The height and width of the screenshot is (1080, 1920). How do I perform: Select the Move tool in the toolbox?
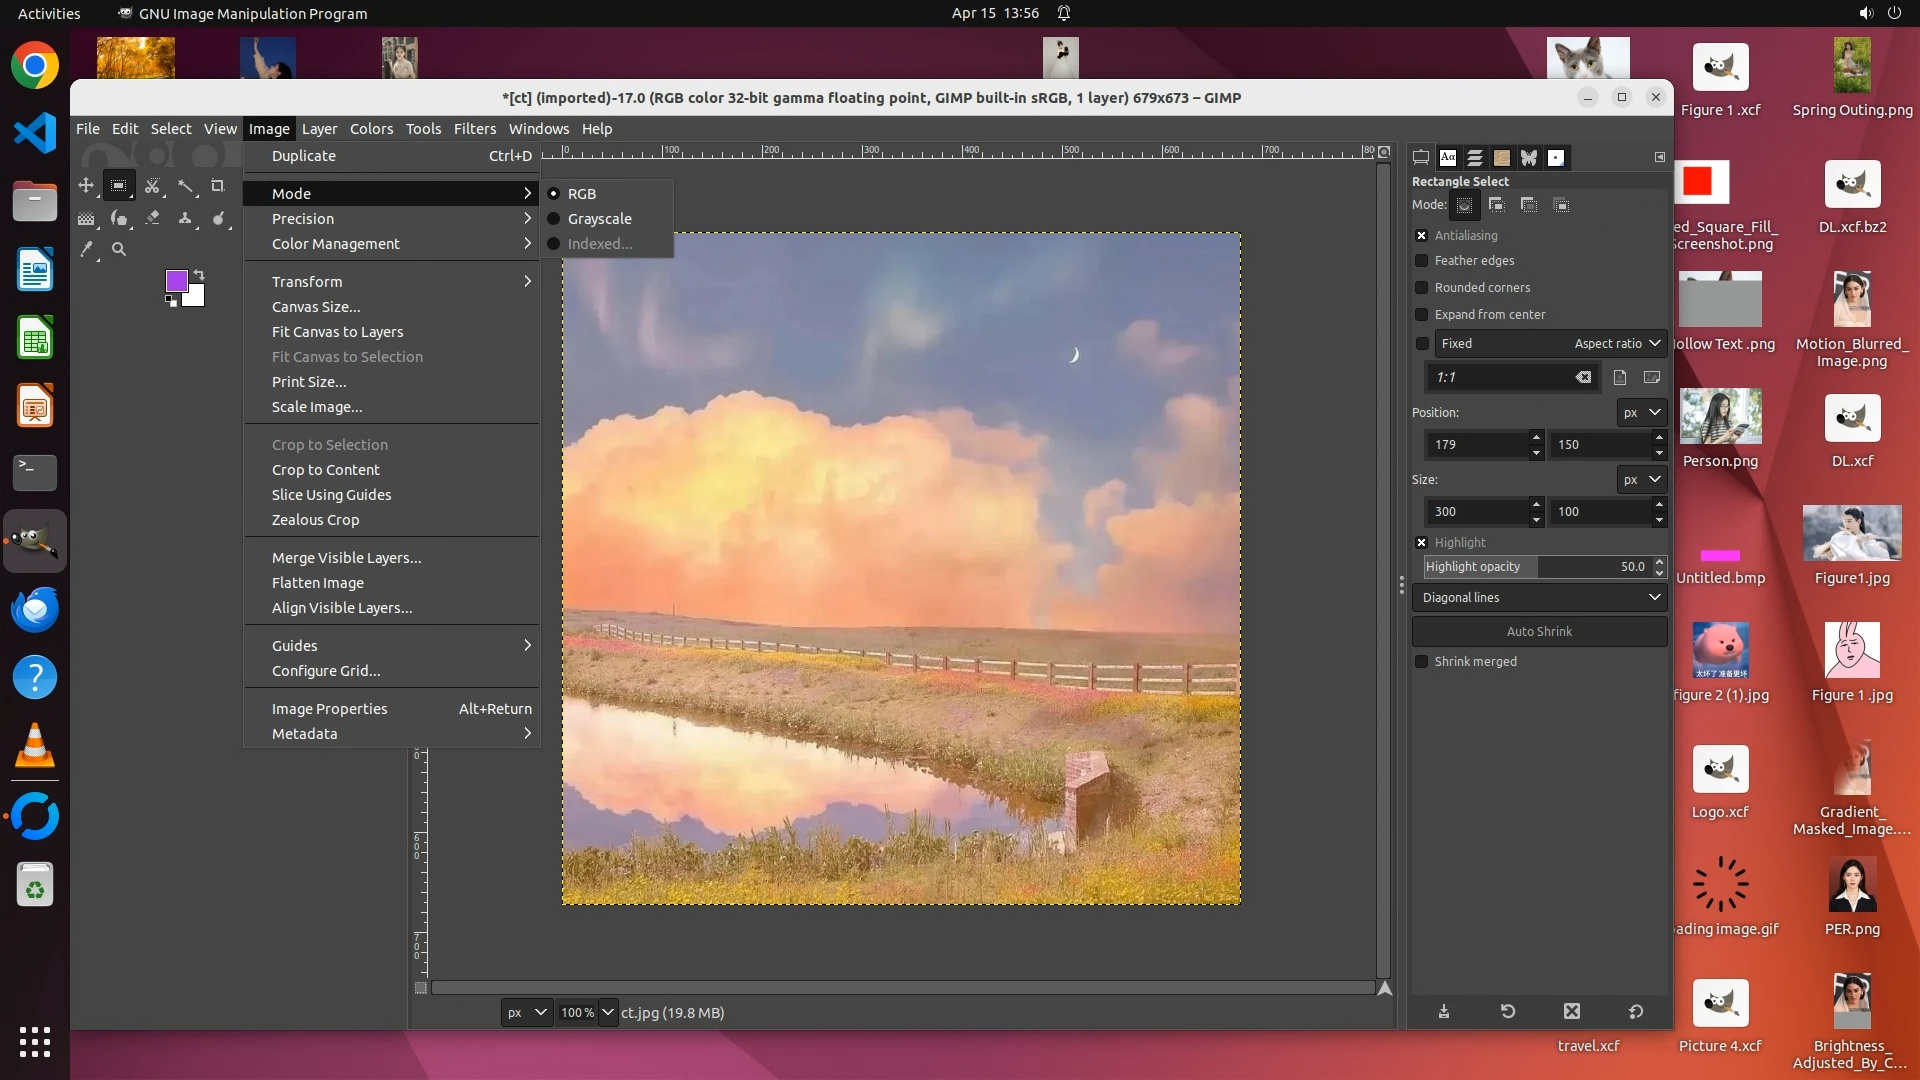point(86,186)
